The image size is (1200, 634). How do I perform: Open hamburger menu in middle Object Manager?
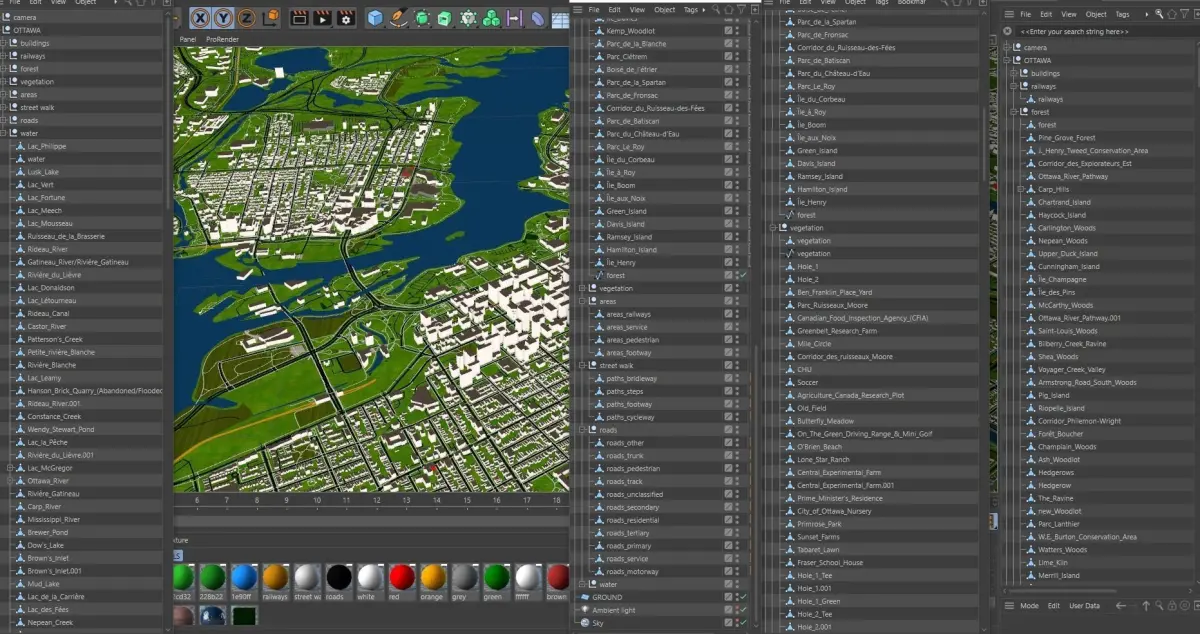pos(577,9)
